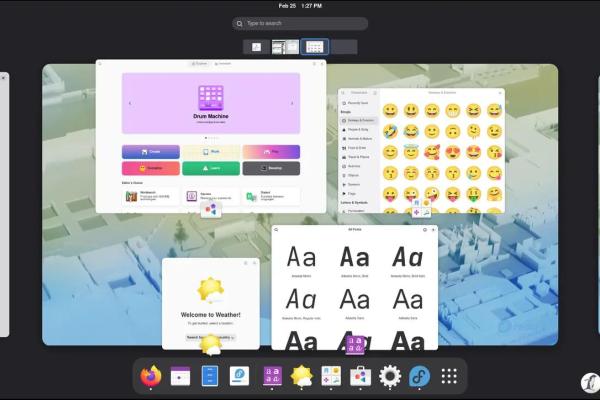
Task: Open the Weather app from the dash
Action: (302, 376)
